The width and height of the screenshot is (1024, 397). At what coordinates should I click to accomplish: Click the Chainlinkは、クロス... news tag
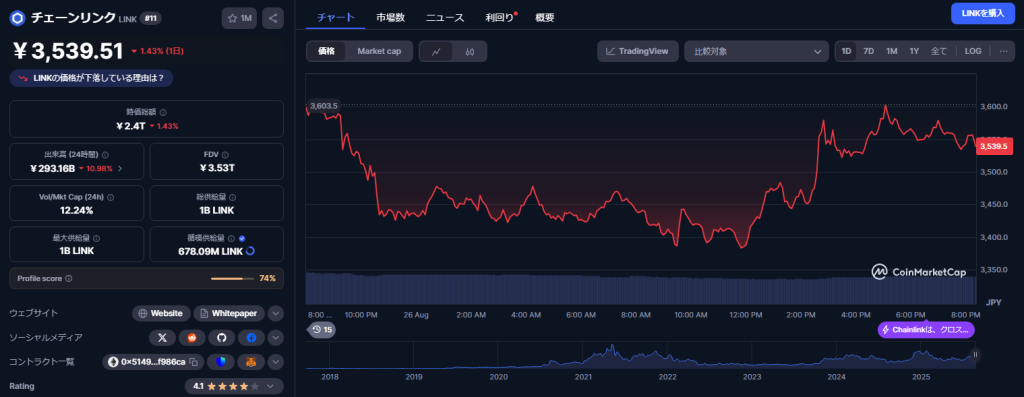coord(926,330)
